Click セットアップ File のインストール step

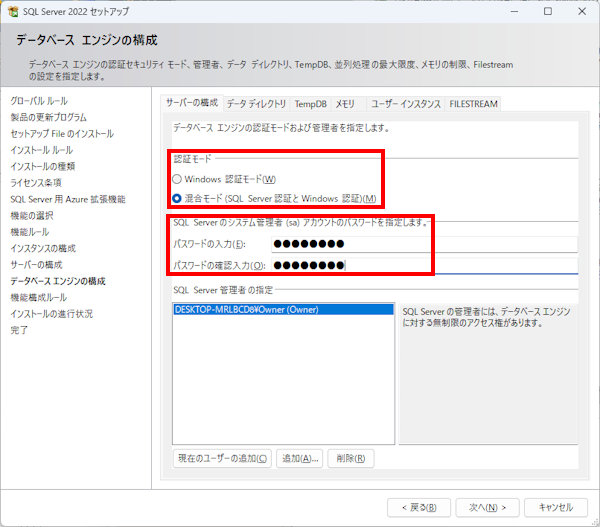coord(62,134)
